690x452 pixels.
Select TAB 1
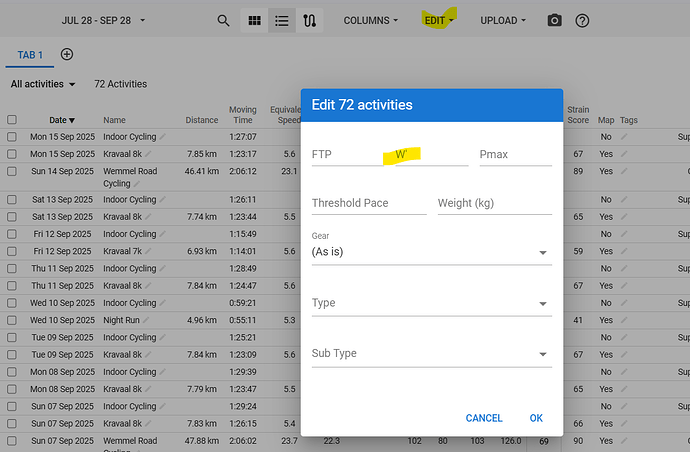point(30,55)
